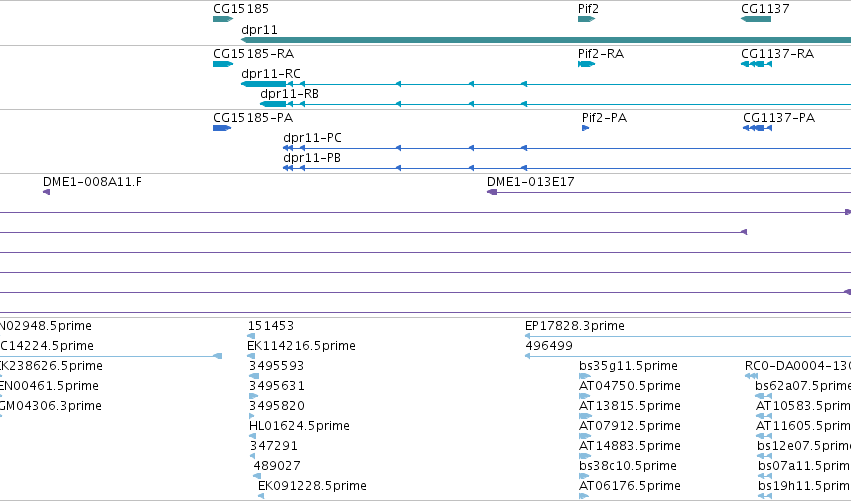Select the EK114216.5prime EST label
Viewport: 851px width, 501px height.
click(301, 346)
